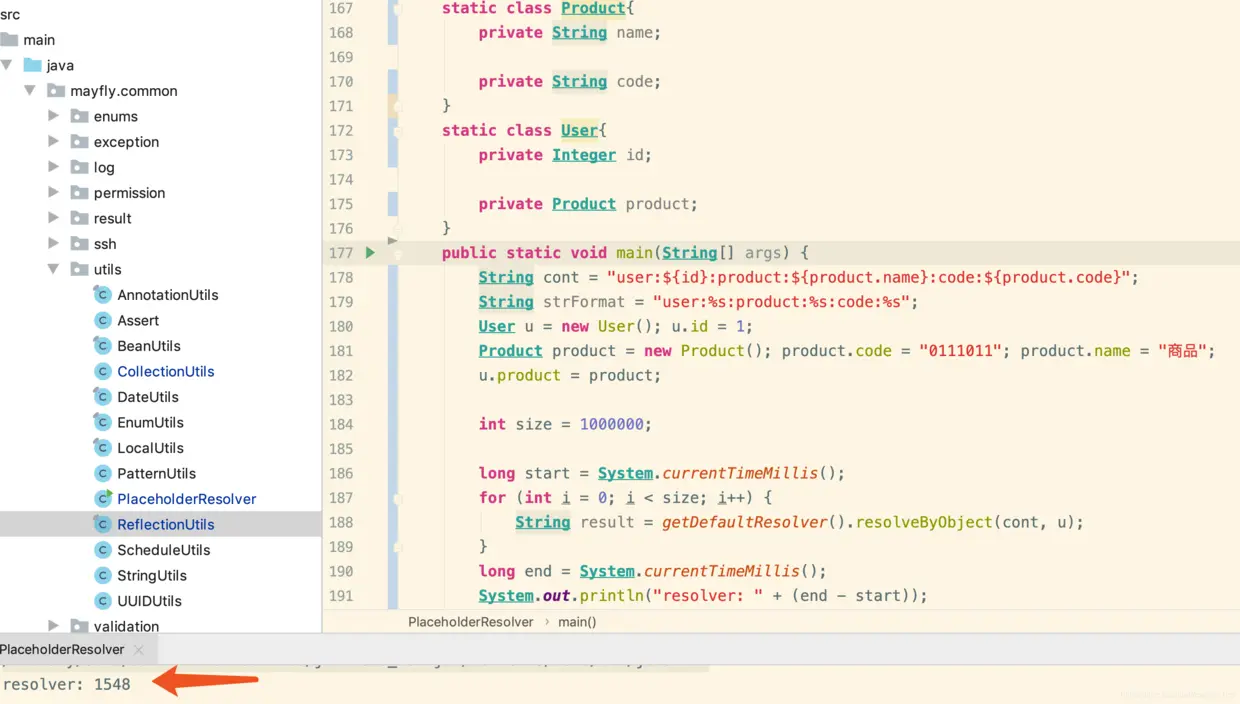Click the CollectionUtils class icon

tap(102, 371)
